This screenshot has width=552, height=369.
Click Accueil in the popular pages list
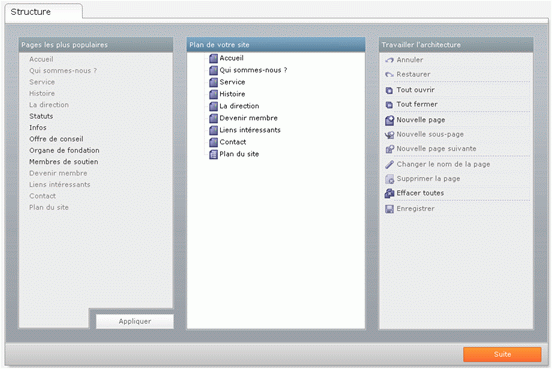[x=41, y=59]
